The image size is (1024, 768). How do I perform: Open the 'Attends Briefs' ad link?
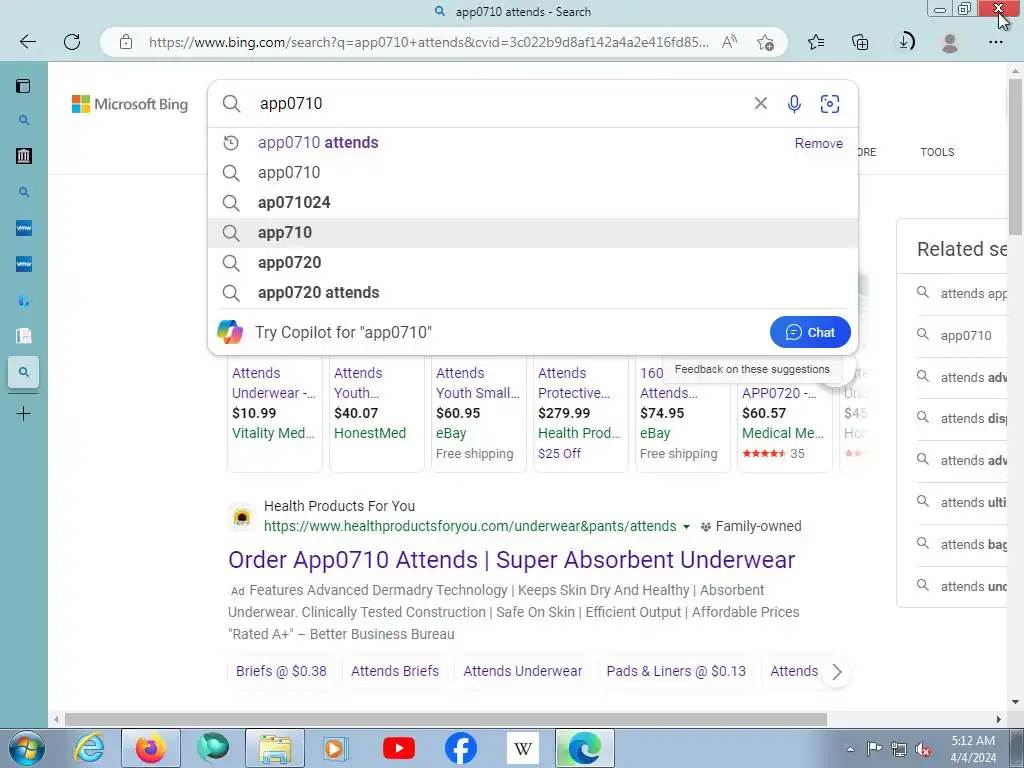[x=394, y=671]
